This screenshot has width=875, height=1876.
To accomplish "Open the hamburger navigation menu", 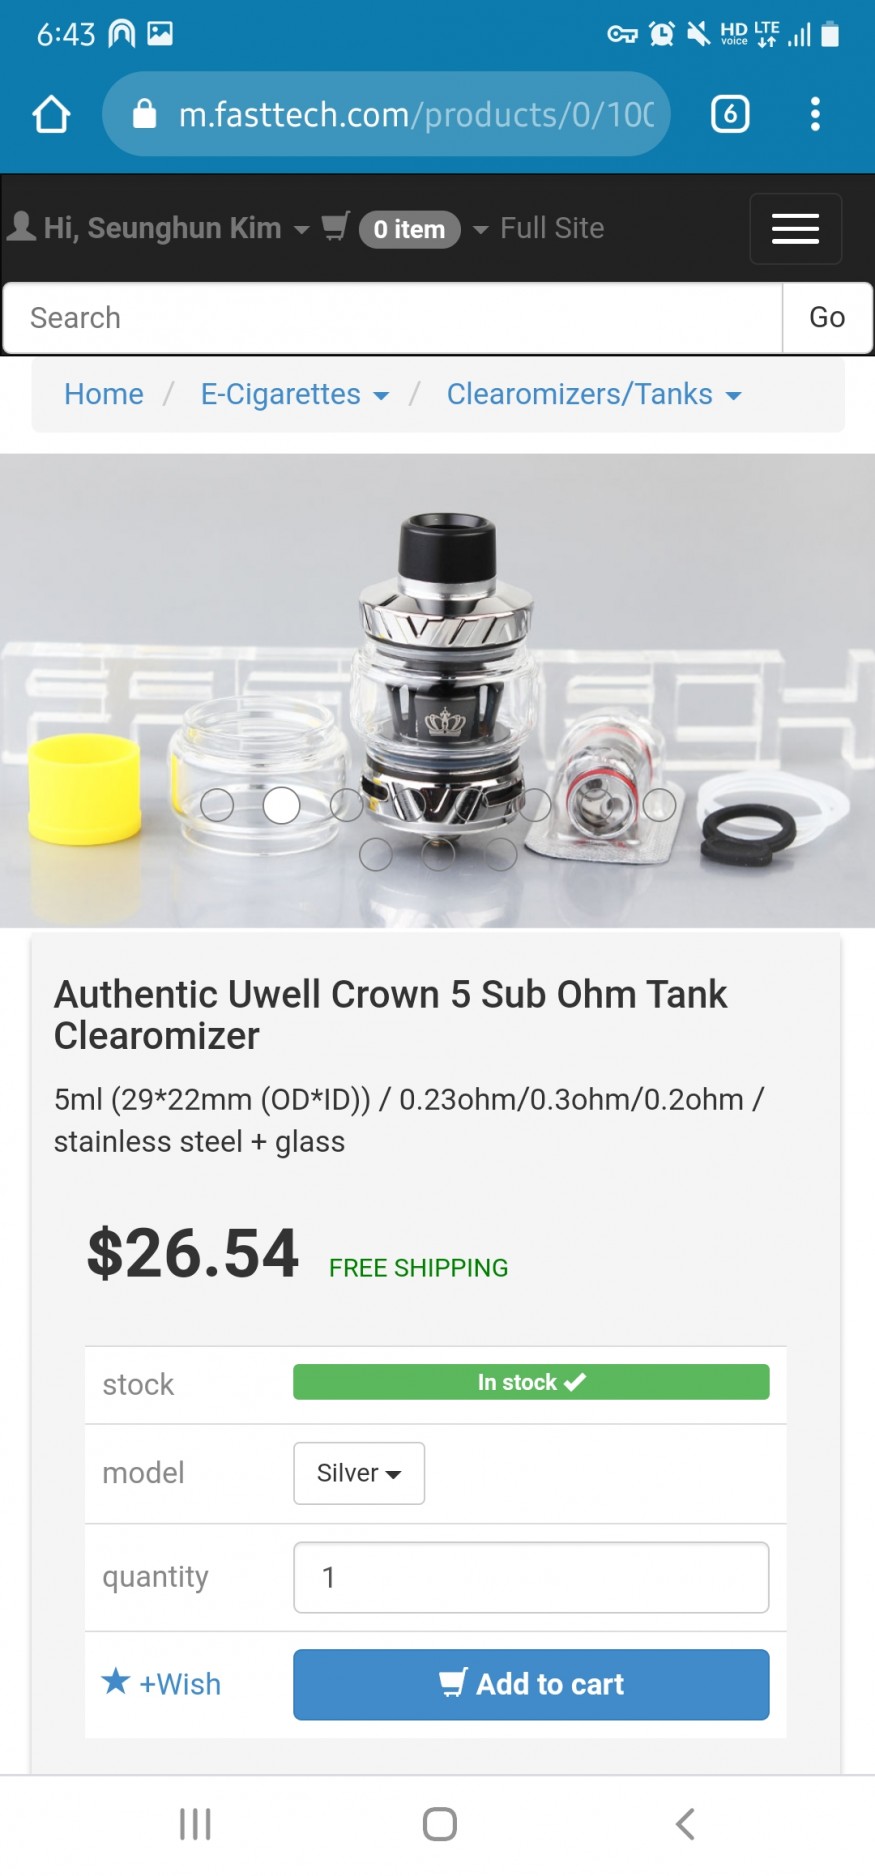I will click(795, 228).
